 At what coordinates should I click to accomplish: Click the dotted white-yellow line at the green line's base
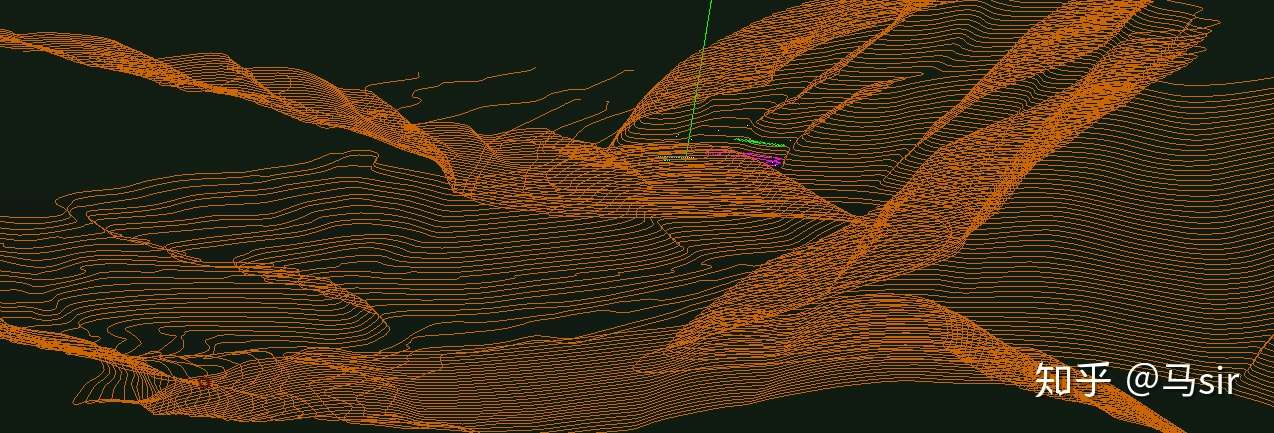(x=676, y=157)
